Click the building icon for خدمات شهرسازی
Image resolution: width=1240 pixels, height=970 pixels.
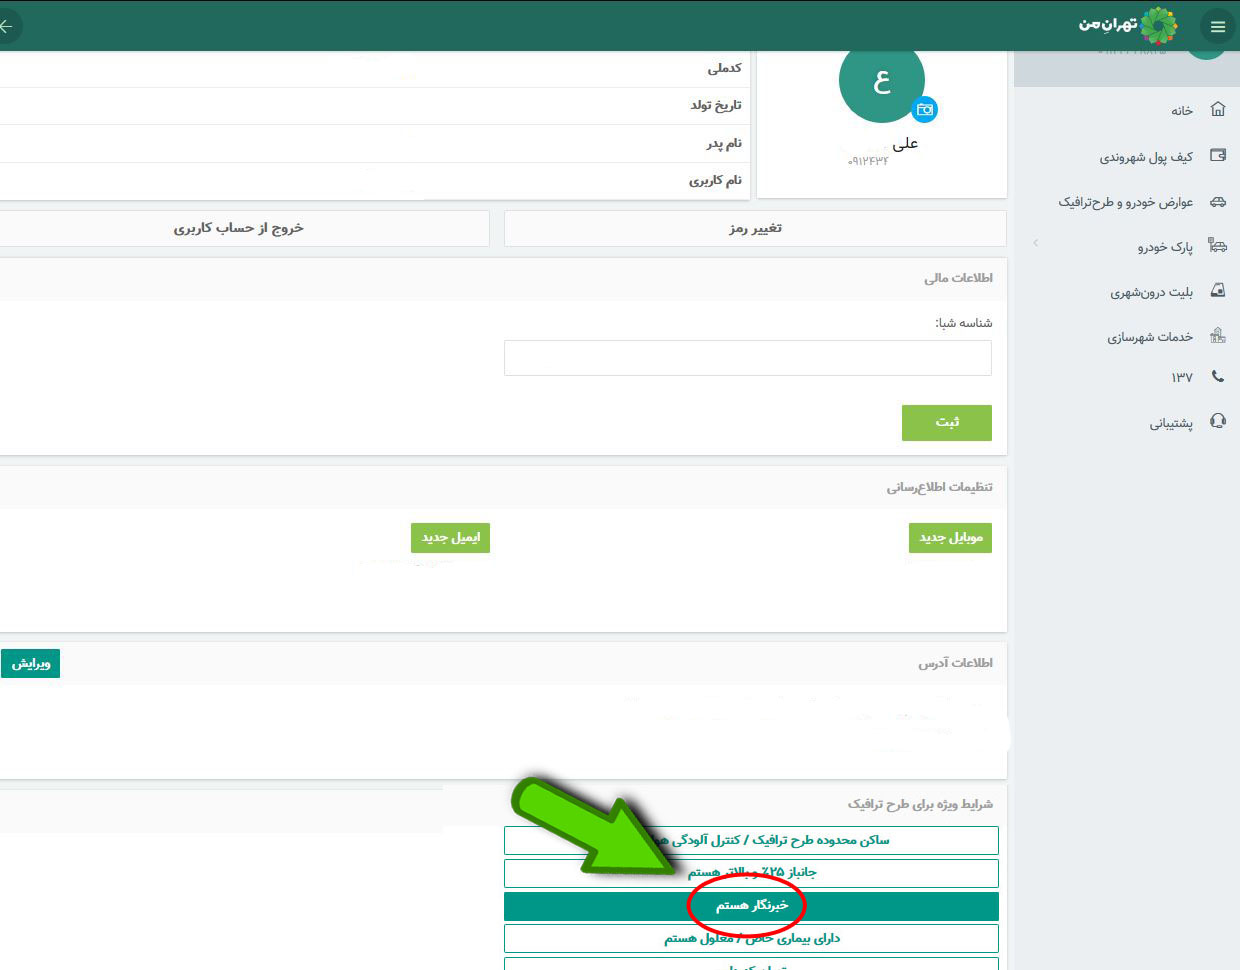click(x=1217, y=336)
